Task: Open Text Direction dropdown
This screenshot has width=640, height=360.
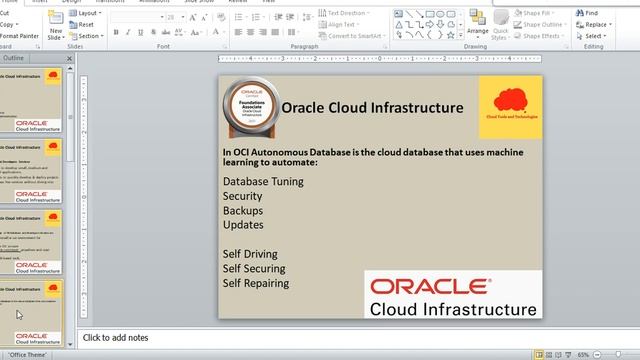Action: (x=344, y=13)
